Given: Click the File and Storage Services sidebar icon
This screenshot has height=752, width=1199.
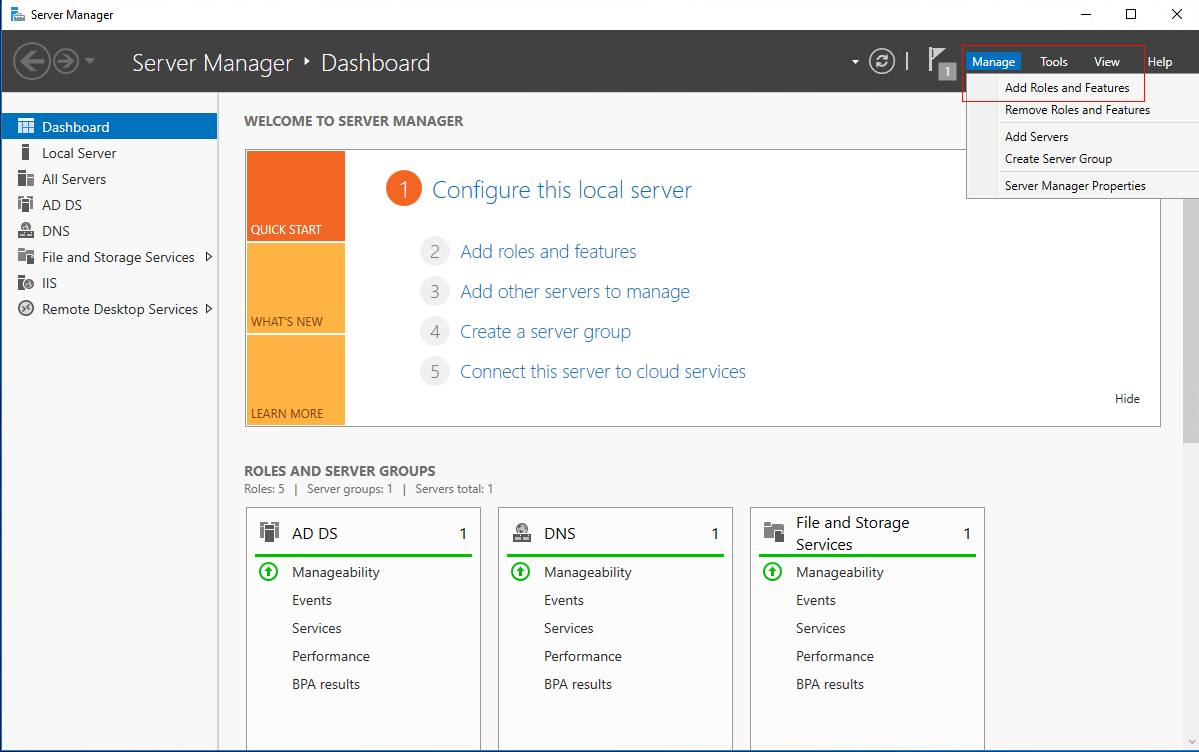Looking at the screenshot, I should coord(26,256).
